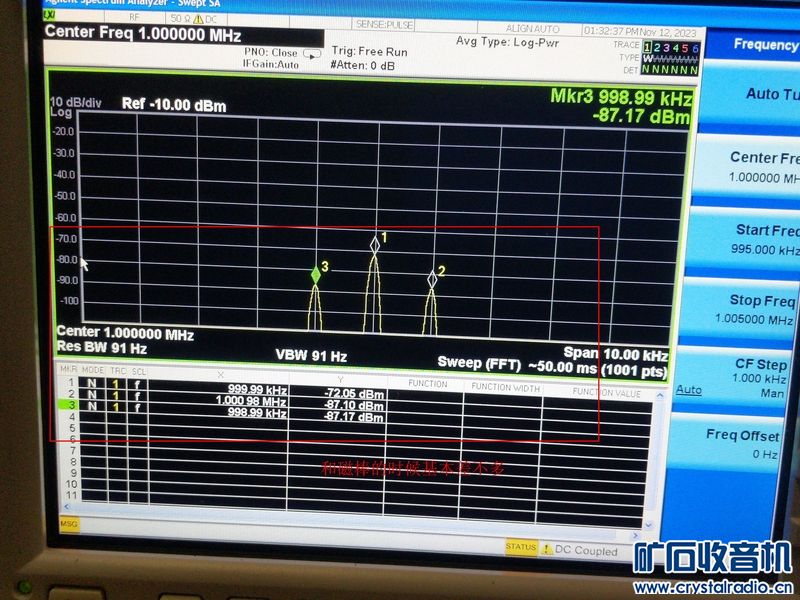Select trace number 4 indicator
Screen dimensions: 800x600
[x=676, y=48]
